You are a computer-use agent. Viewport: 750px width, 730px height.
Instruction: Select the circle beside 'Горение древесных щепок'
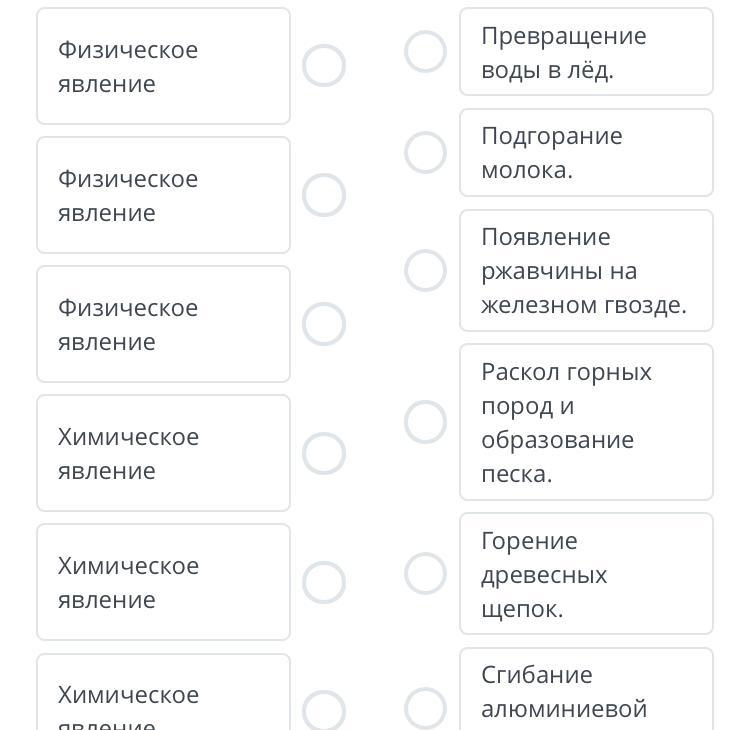[425, 574]
